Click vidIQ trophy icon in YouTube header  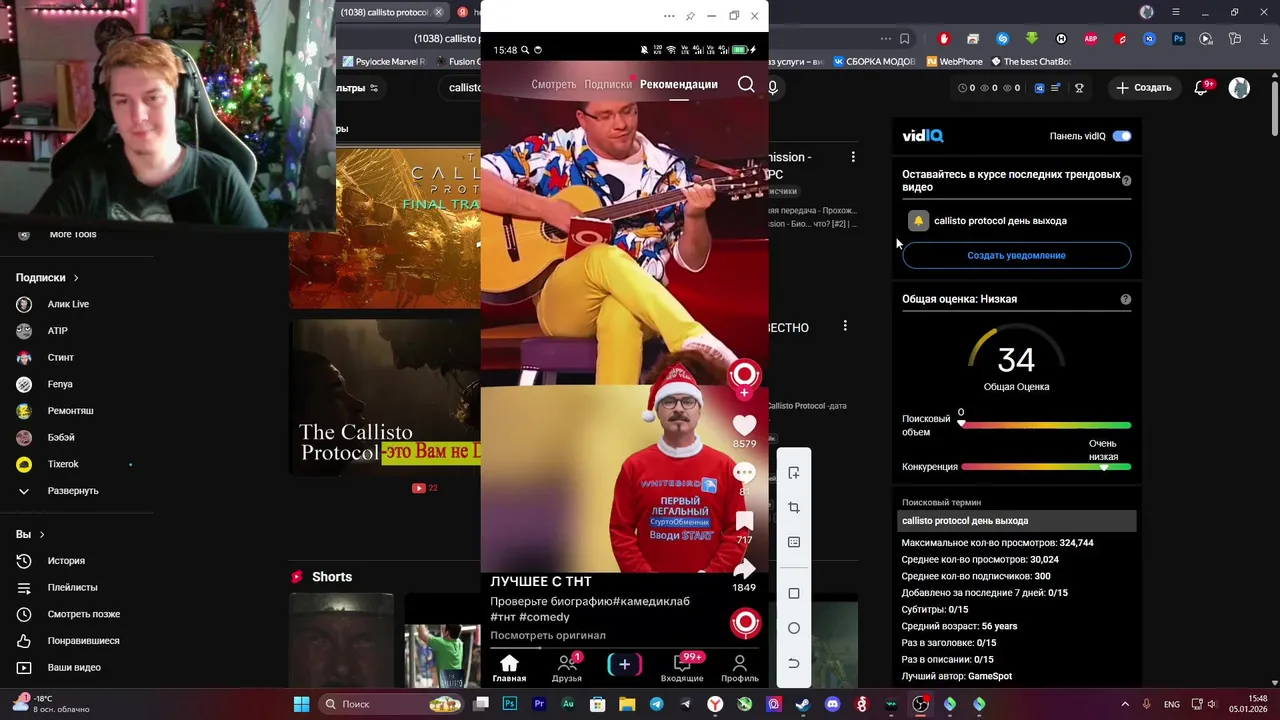click(1079, 88)
